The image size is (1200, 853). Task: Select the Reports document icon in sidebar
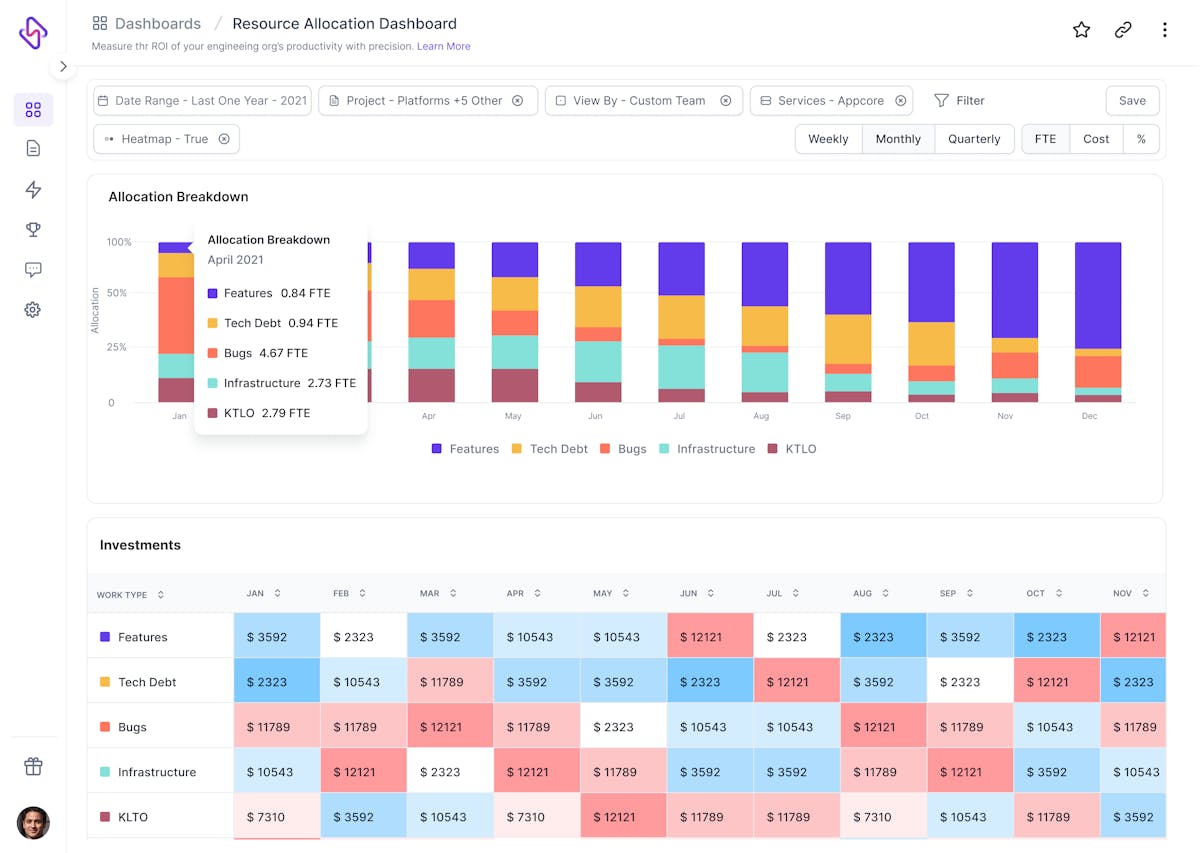click(x=33, y=146)
